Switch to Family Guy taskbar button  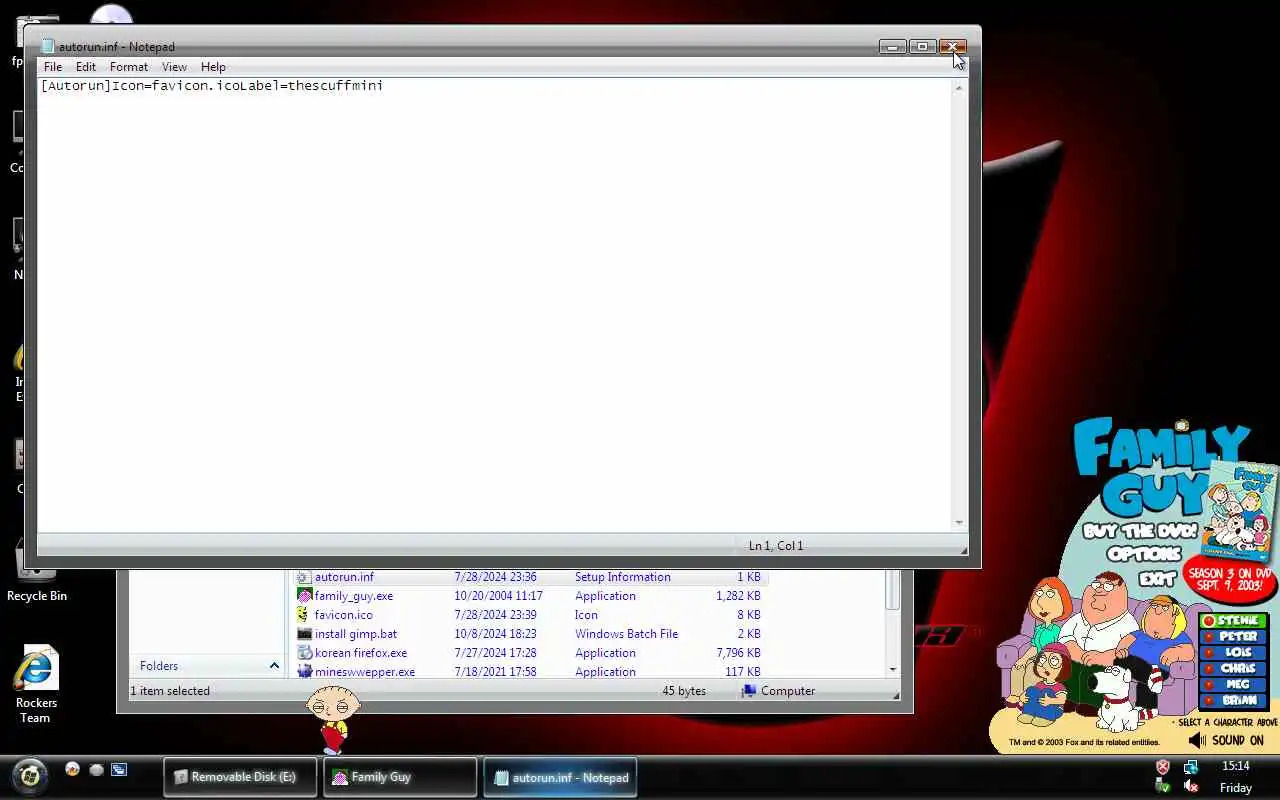click(x=400, y=777)
